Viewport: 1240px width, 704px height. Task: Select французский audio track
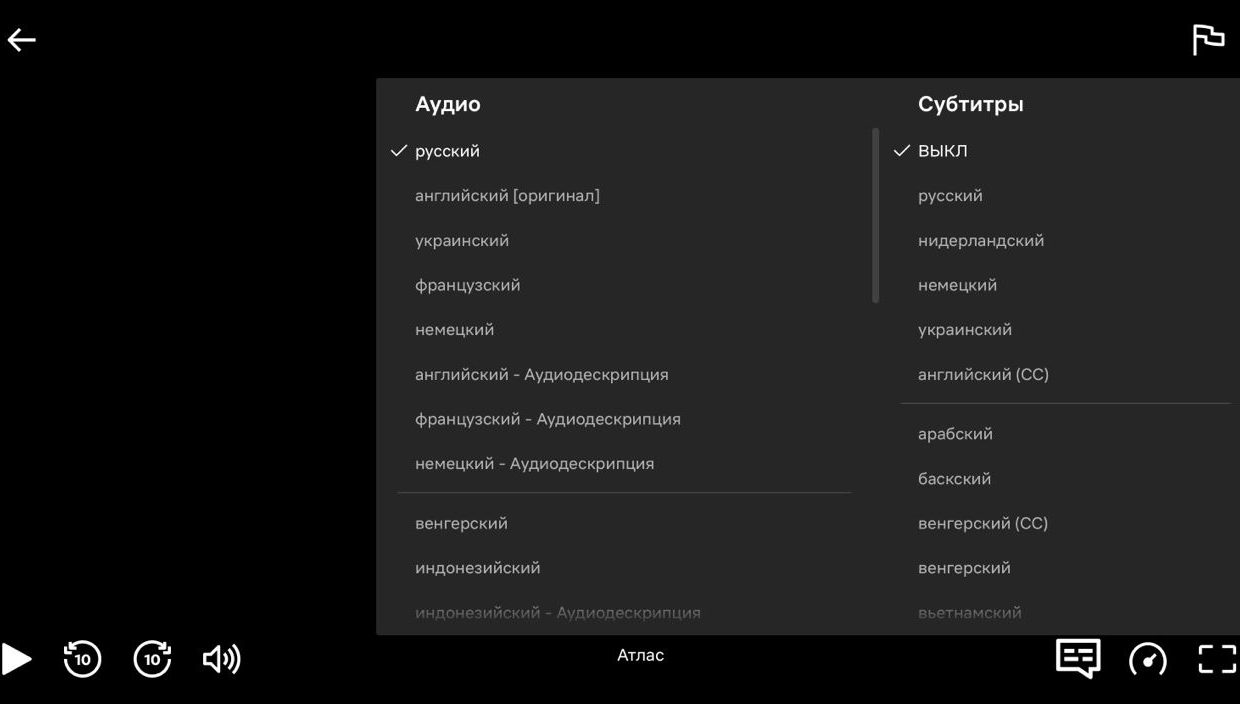pos(467,285)
